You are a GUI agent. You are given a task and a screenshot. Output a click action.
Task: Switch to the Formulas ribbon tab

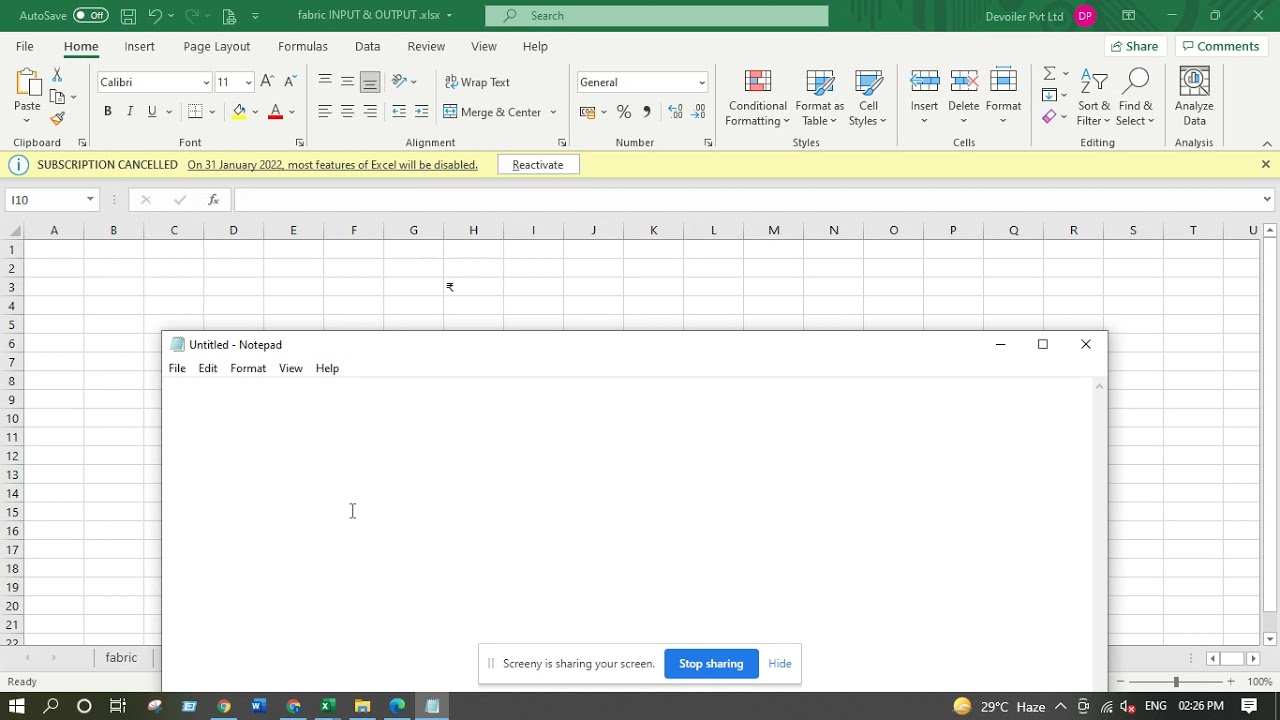tap(303, 46)
